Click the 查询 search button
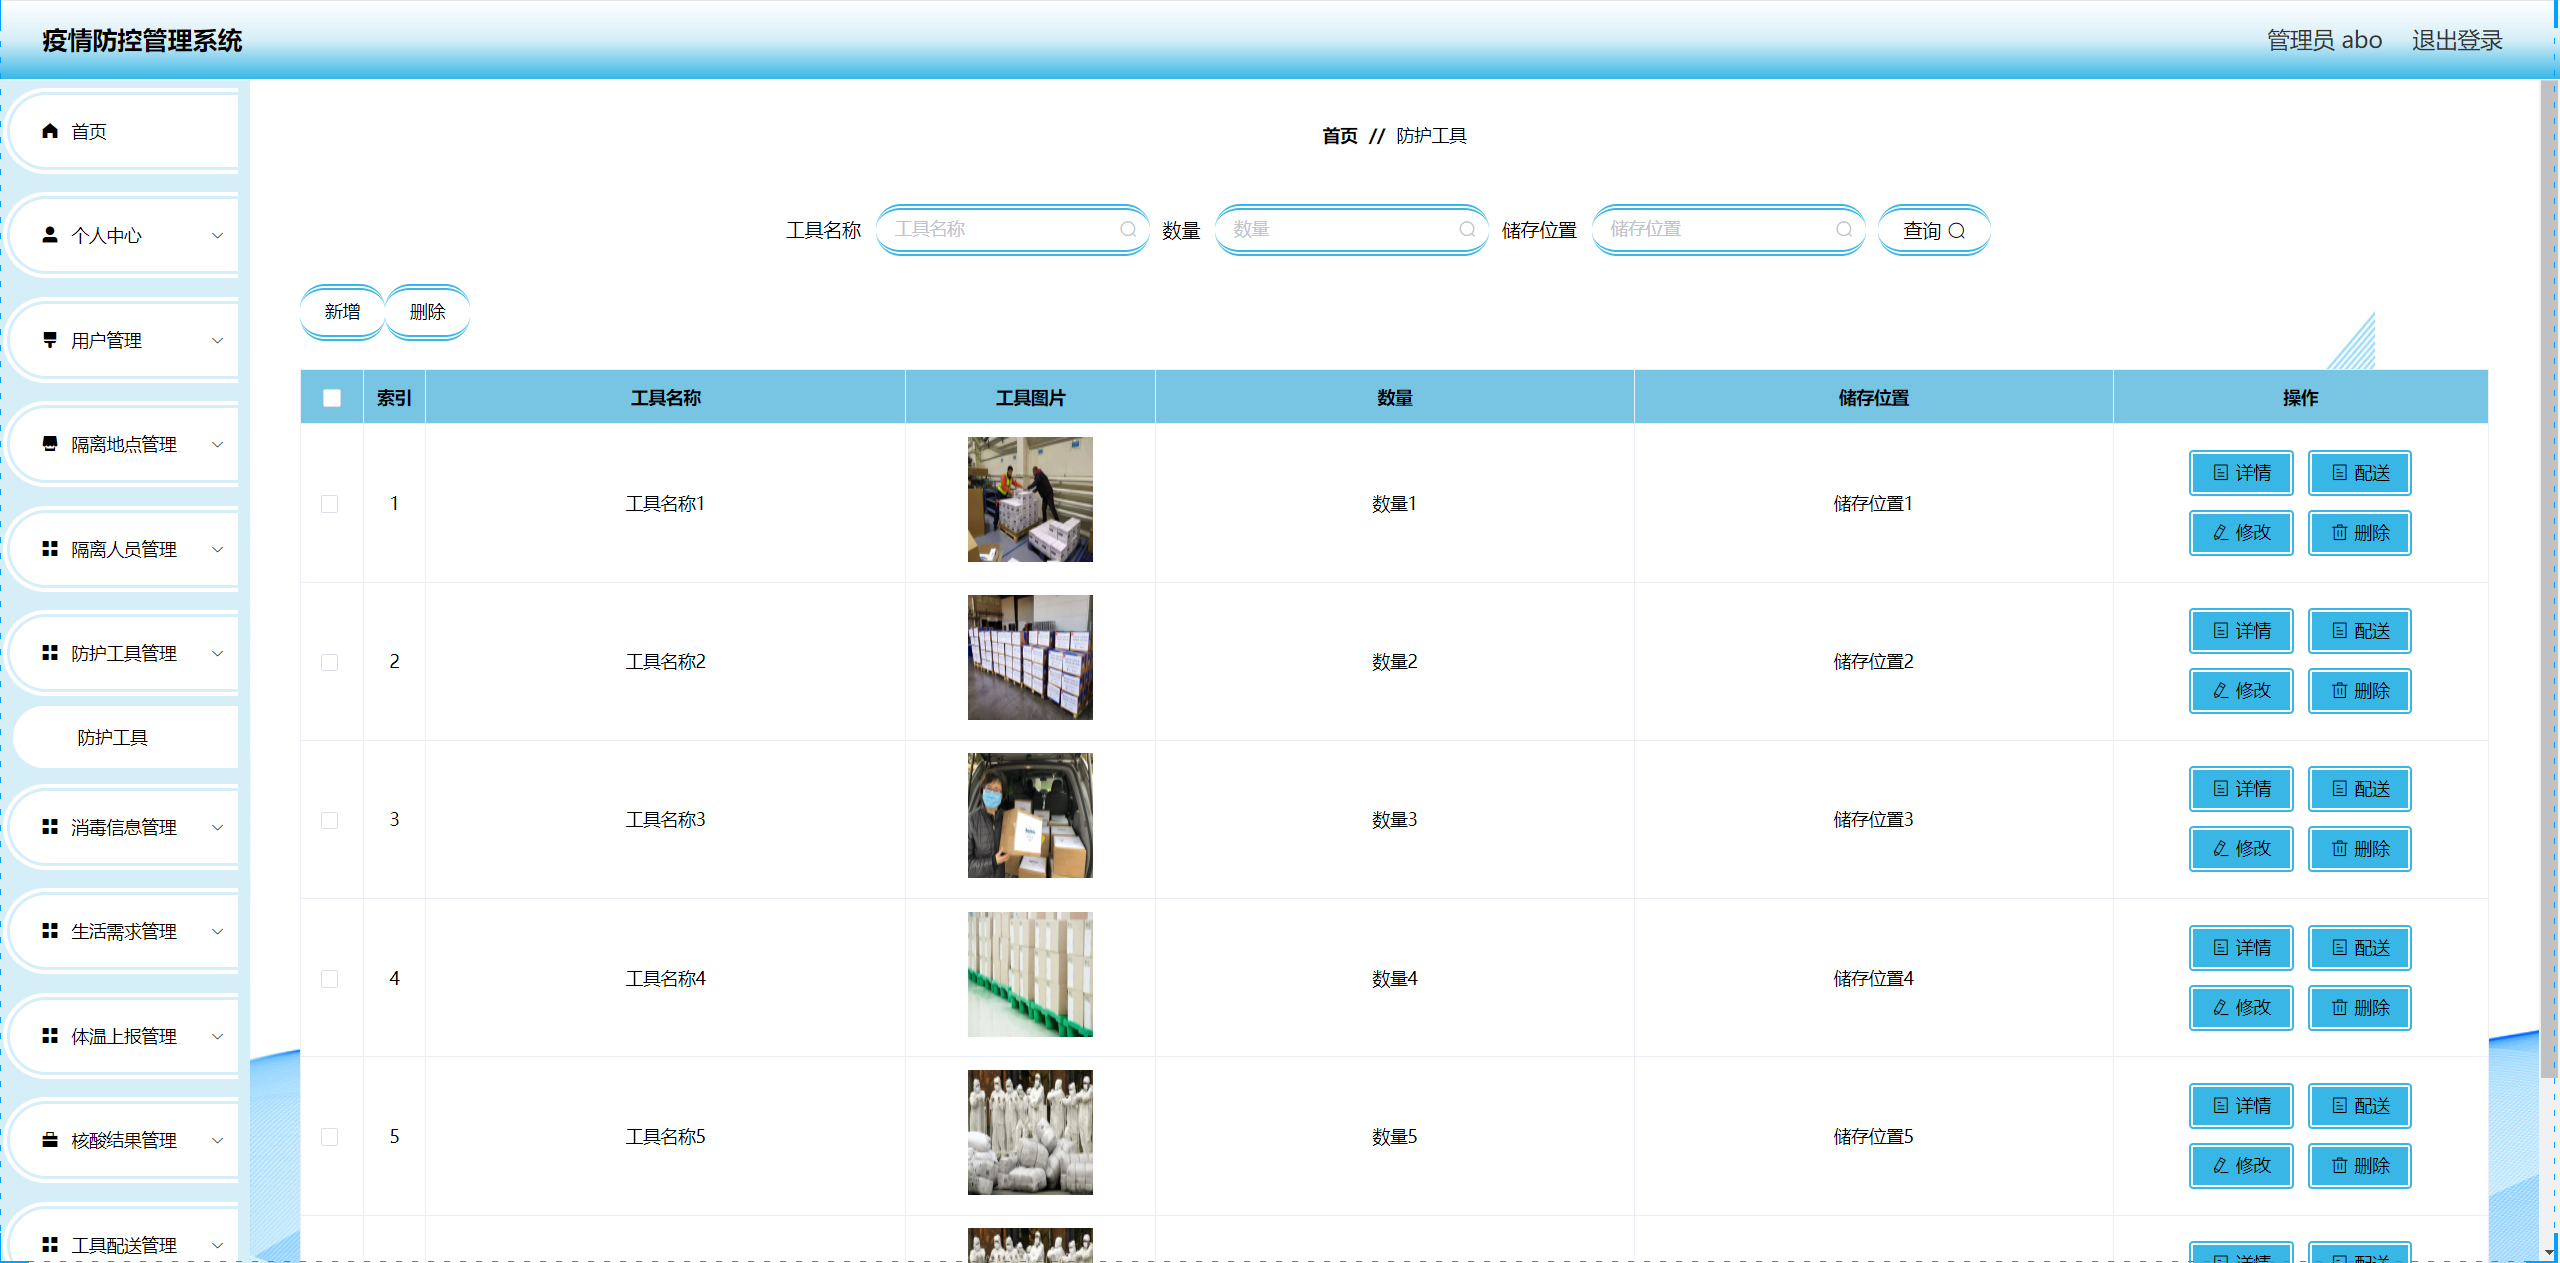Screen dimensions: 2560x1263 click(1934, 231)
